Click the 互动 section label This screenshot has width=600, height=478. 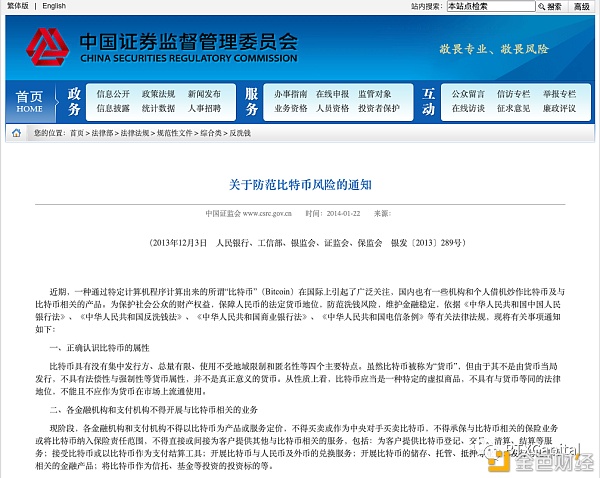click(428, 101)
